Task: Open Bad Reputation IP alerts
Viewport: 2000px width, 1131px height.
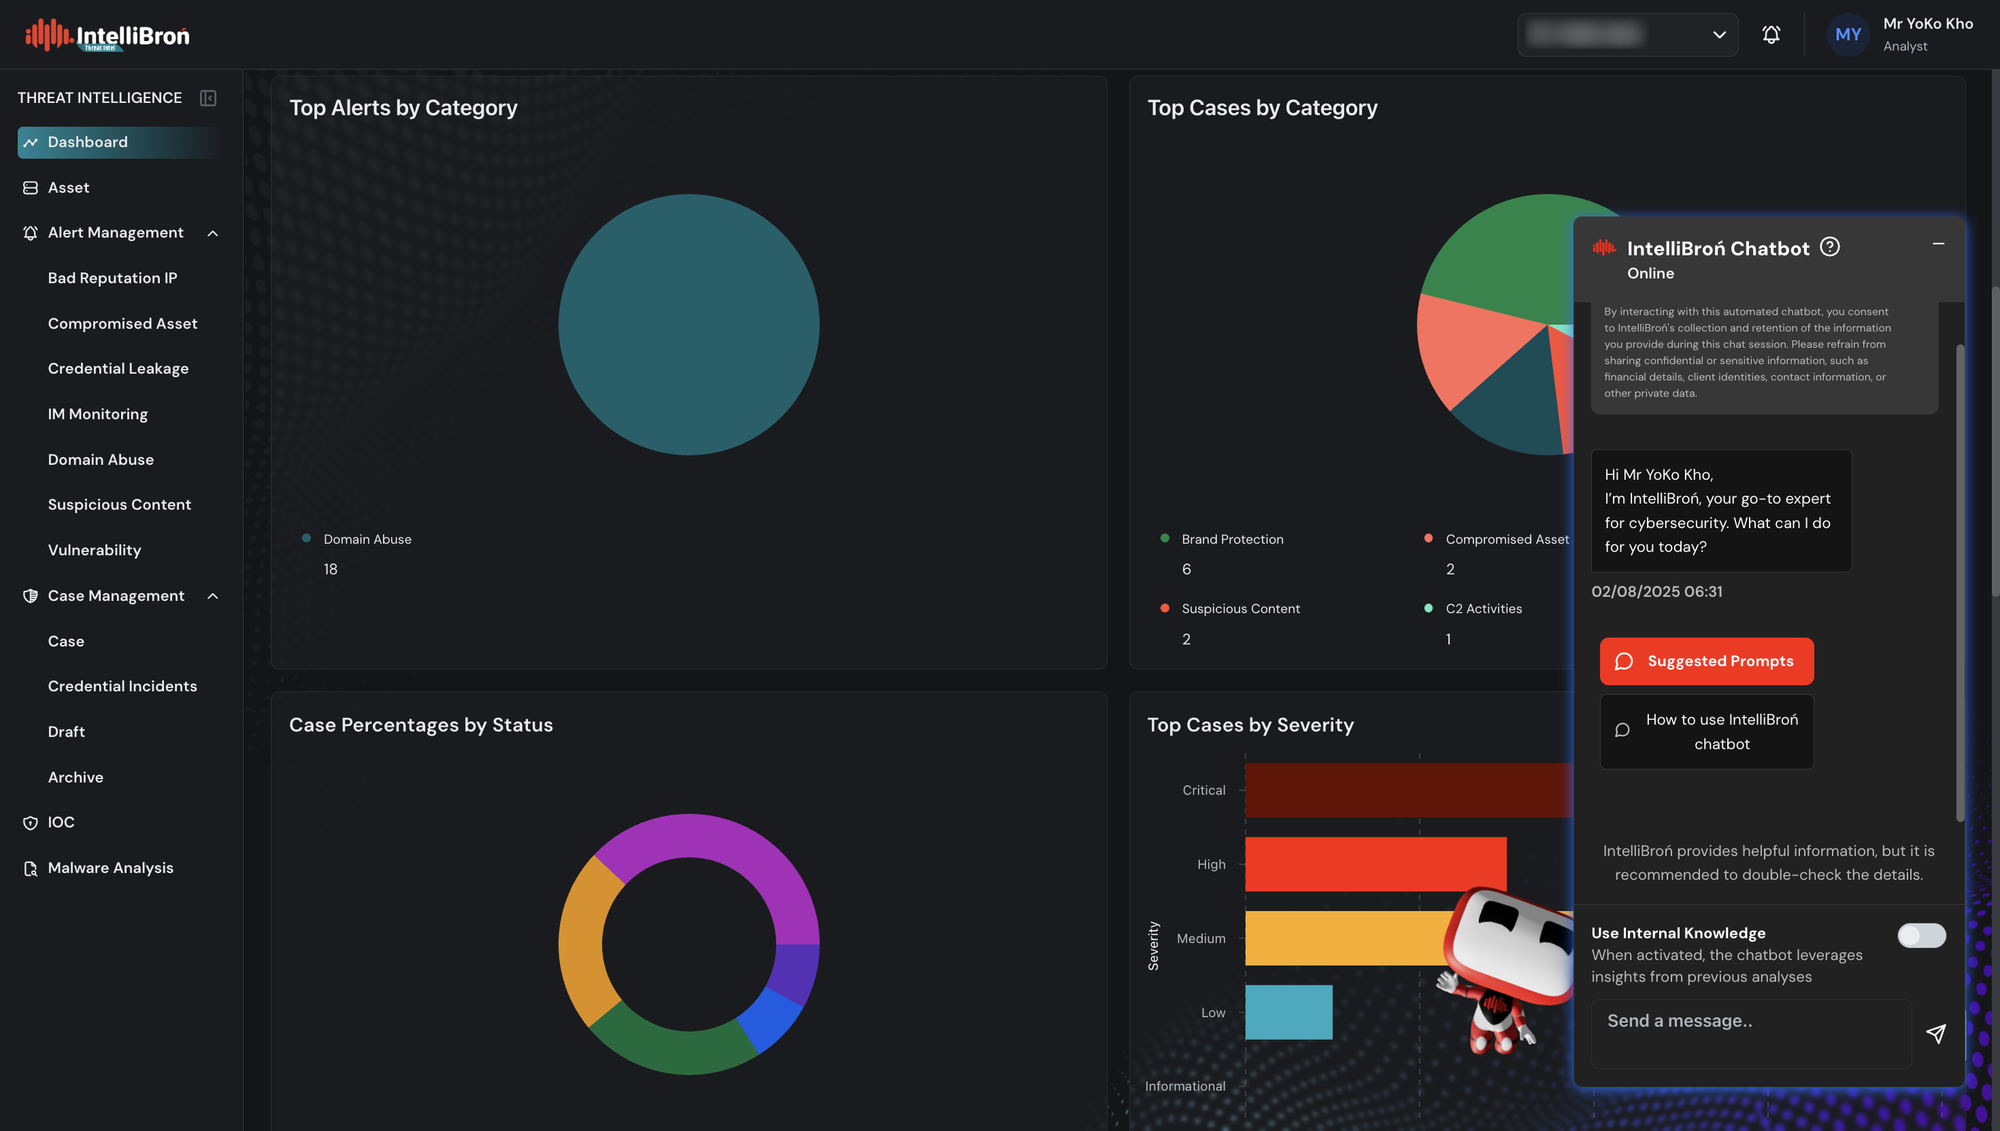Action: (112, 278)
